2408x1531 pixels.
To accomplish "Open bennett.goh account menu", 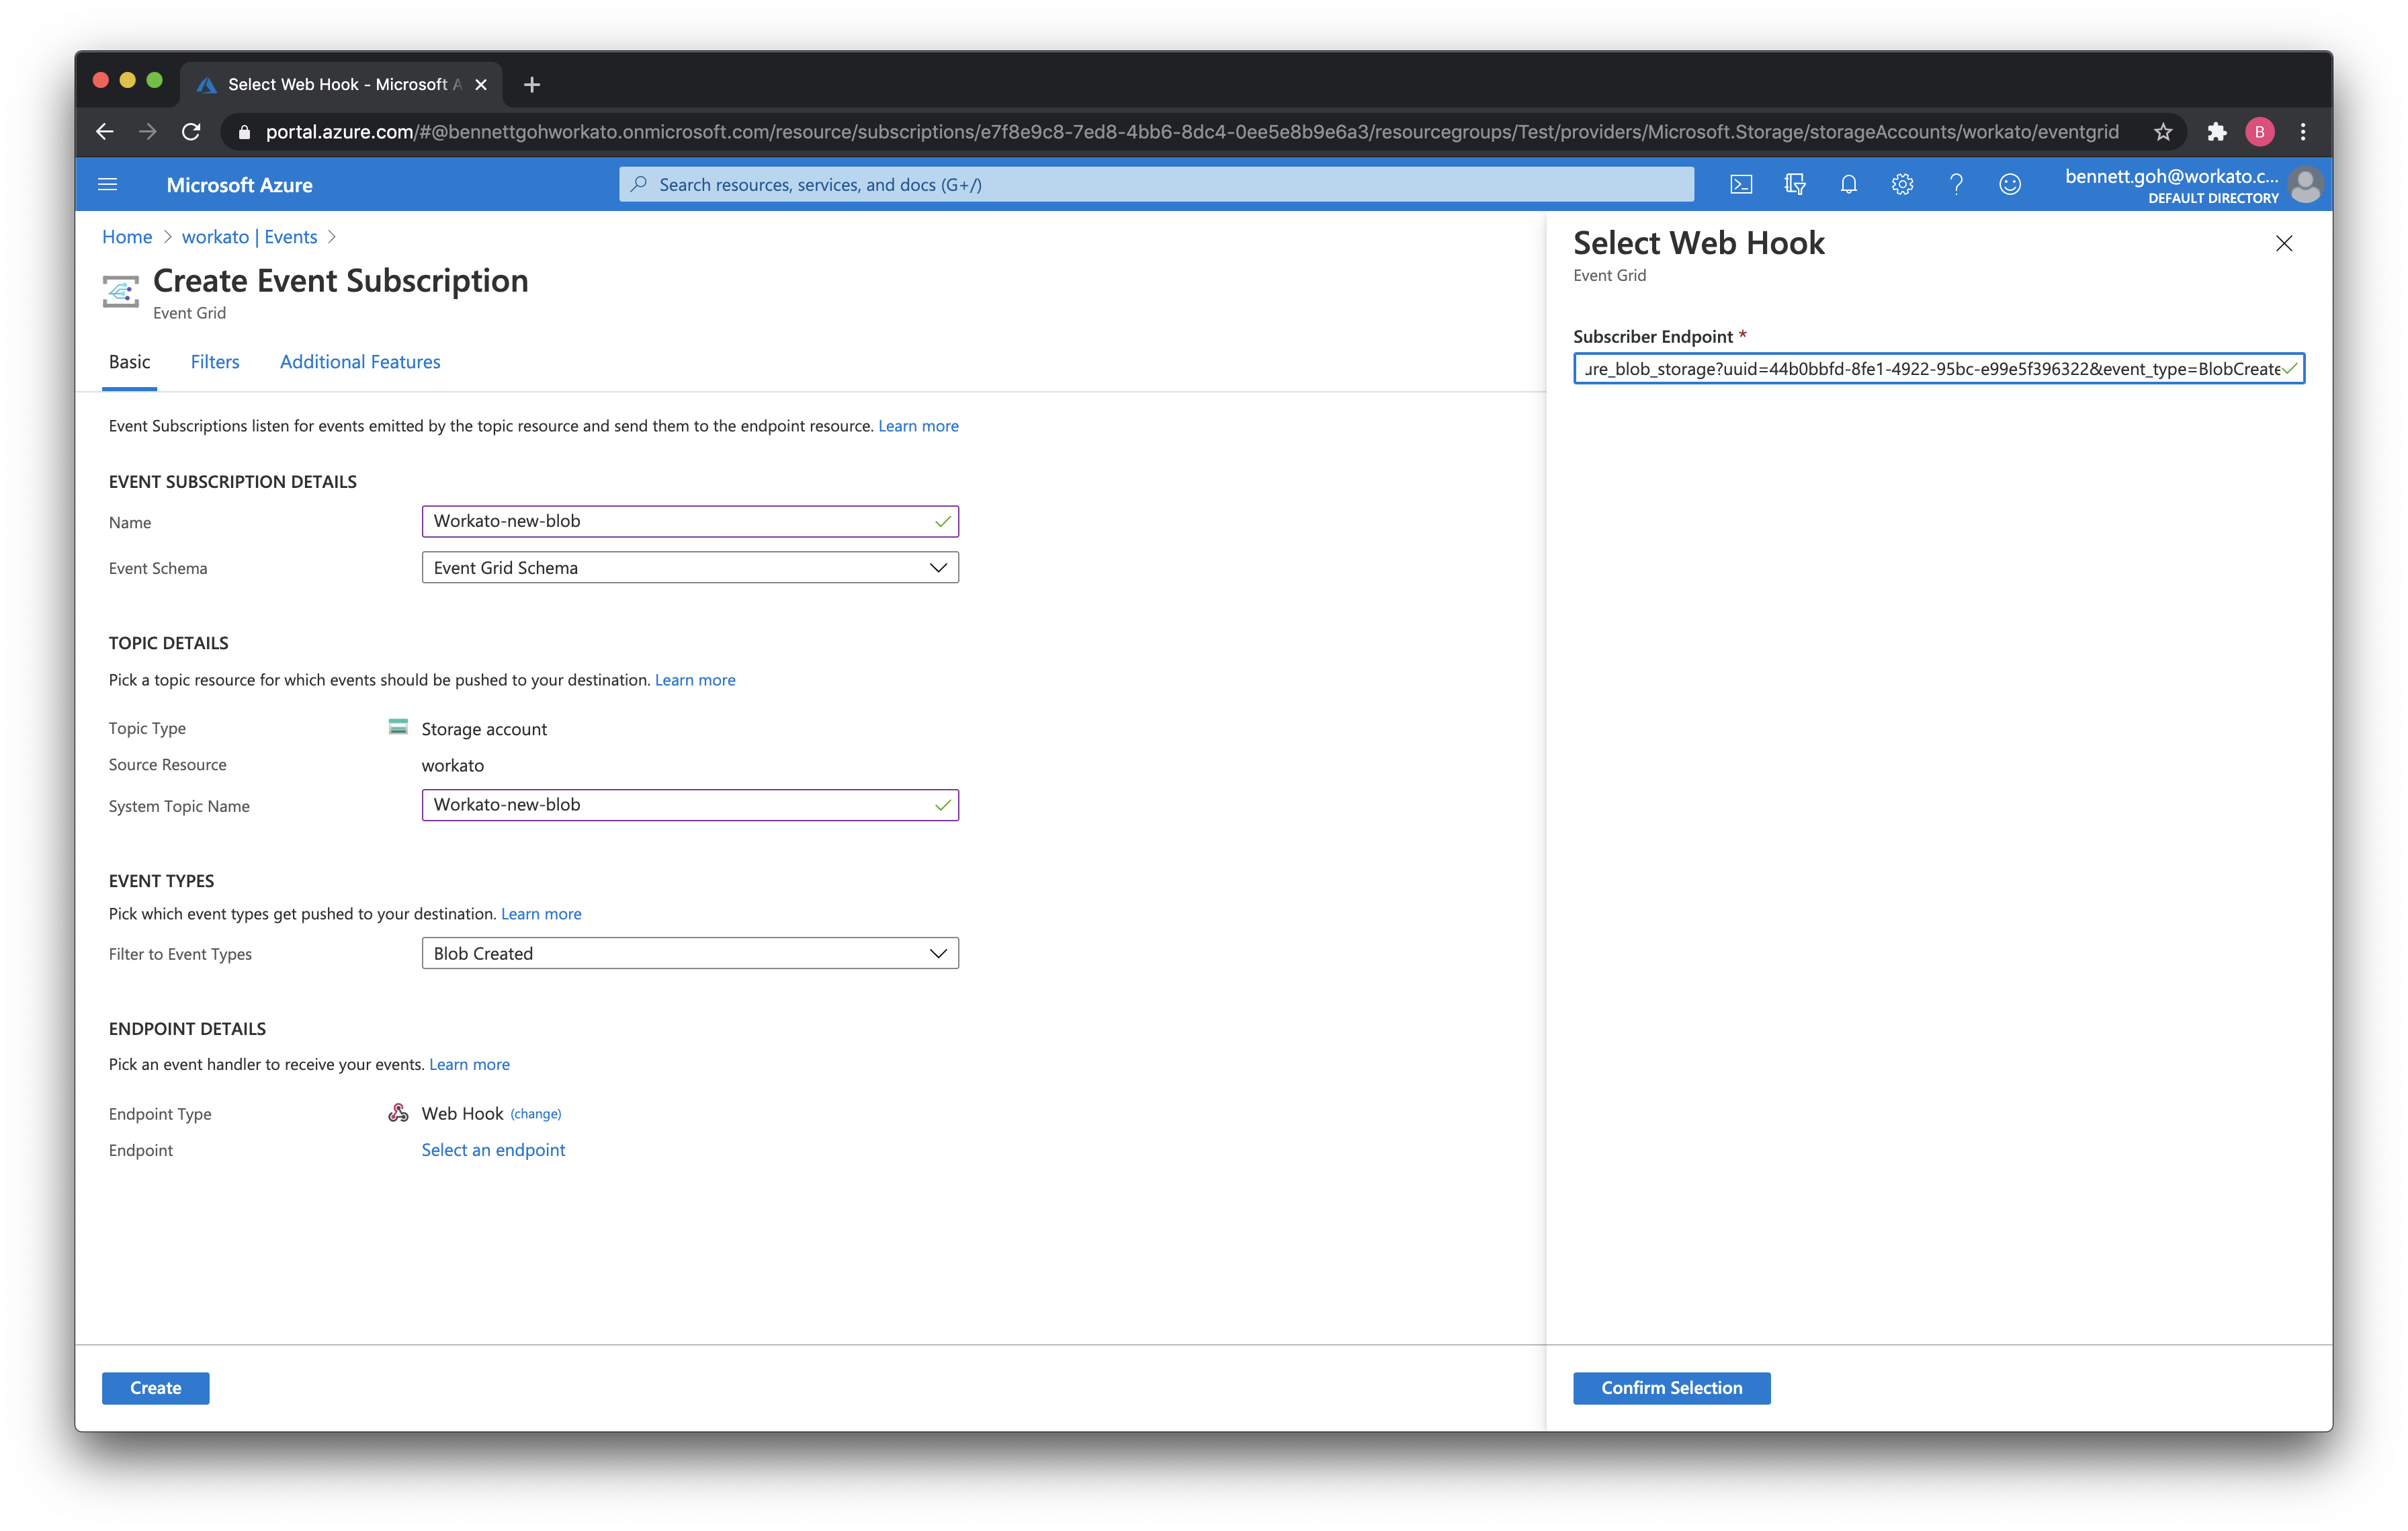I will tap(2190, 185).
